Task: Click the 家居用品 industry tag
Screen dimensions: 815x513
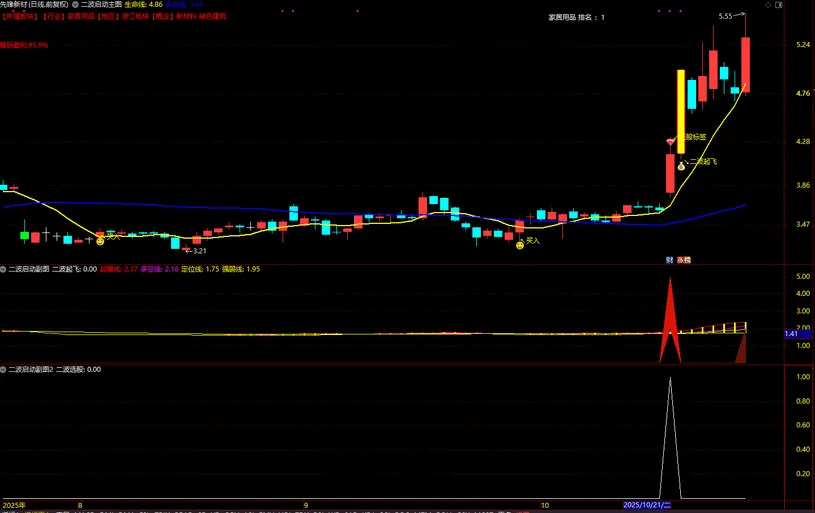Action: 81,16
